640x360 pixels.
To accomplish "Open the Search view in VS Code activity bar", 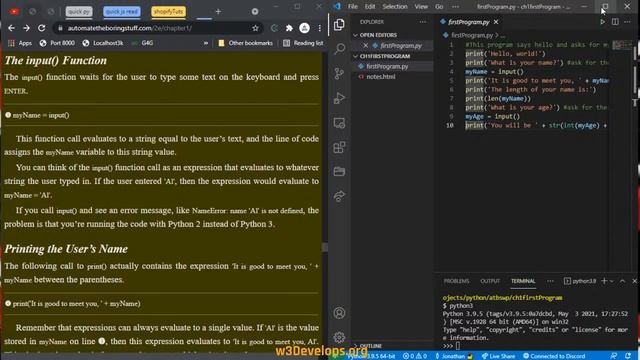I will (x=339, y=49).
